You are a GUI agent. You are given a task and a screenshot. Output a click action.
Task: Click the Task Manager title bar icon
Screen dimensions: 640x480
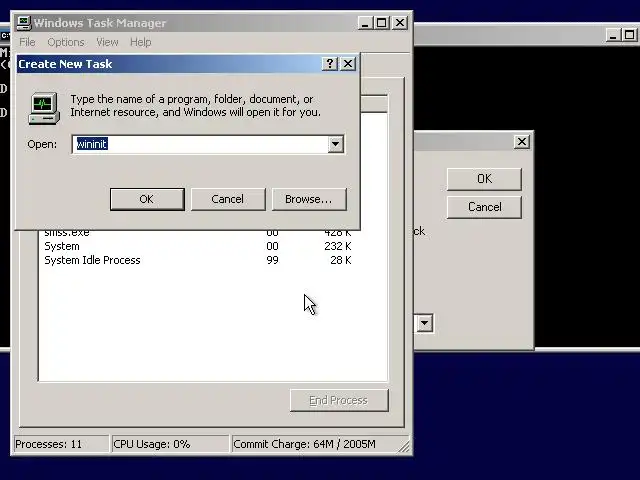coord(24,23)
